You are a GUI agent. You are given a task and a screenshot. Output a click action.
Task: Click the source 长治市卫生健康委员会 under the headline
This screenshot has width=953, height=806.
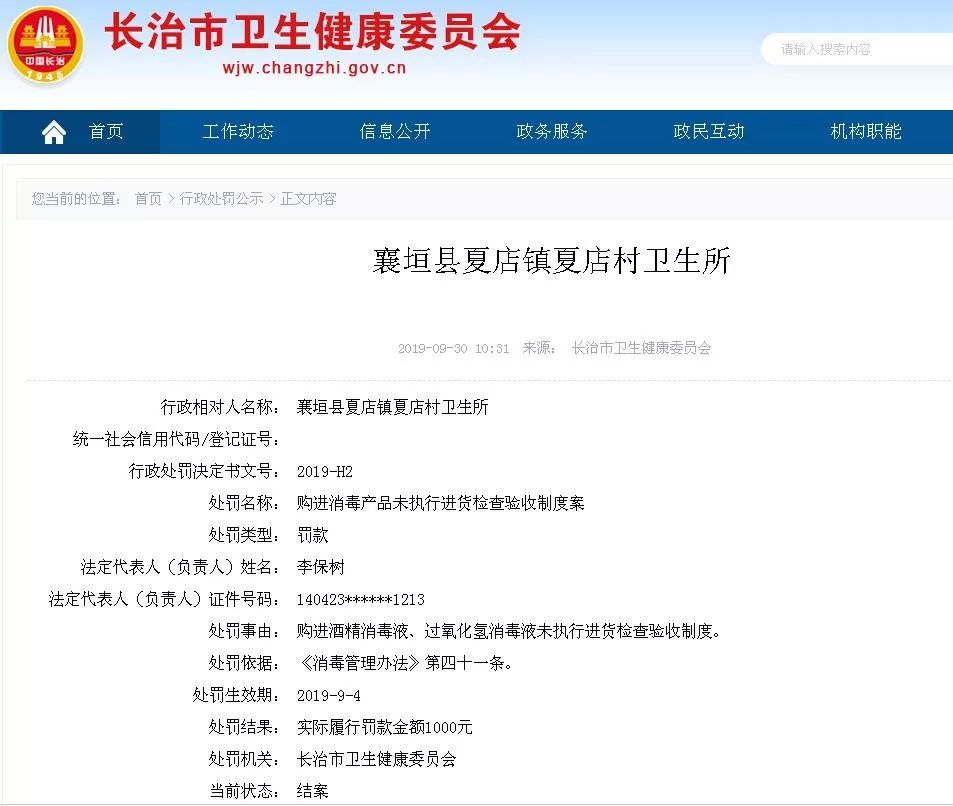(x=641, y=348)
